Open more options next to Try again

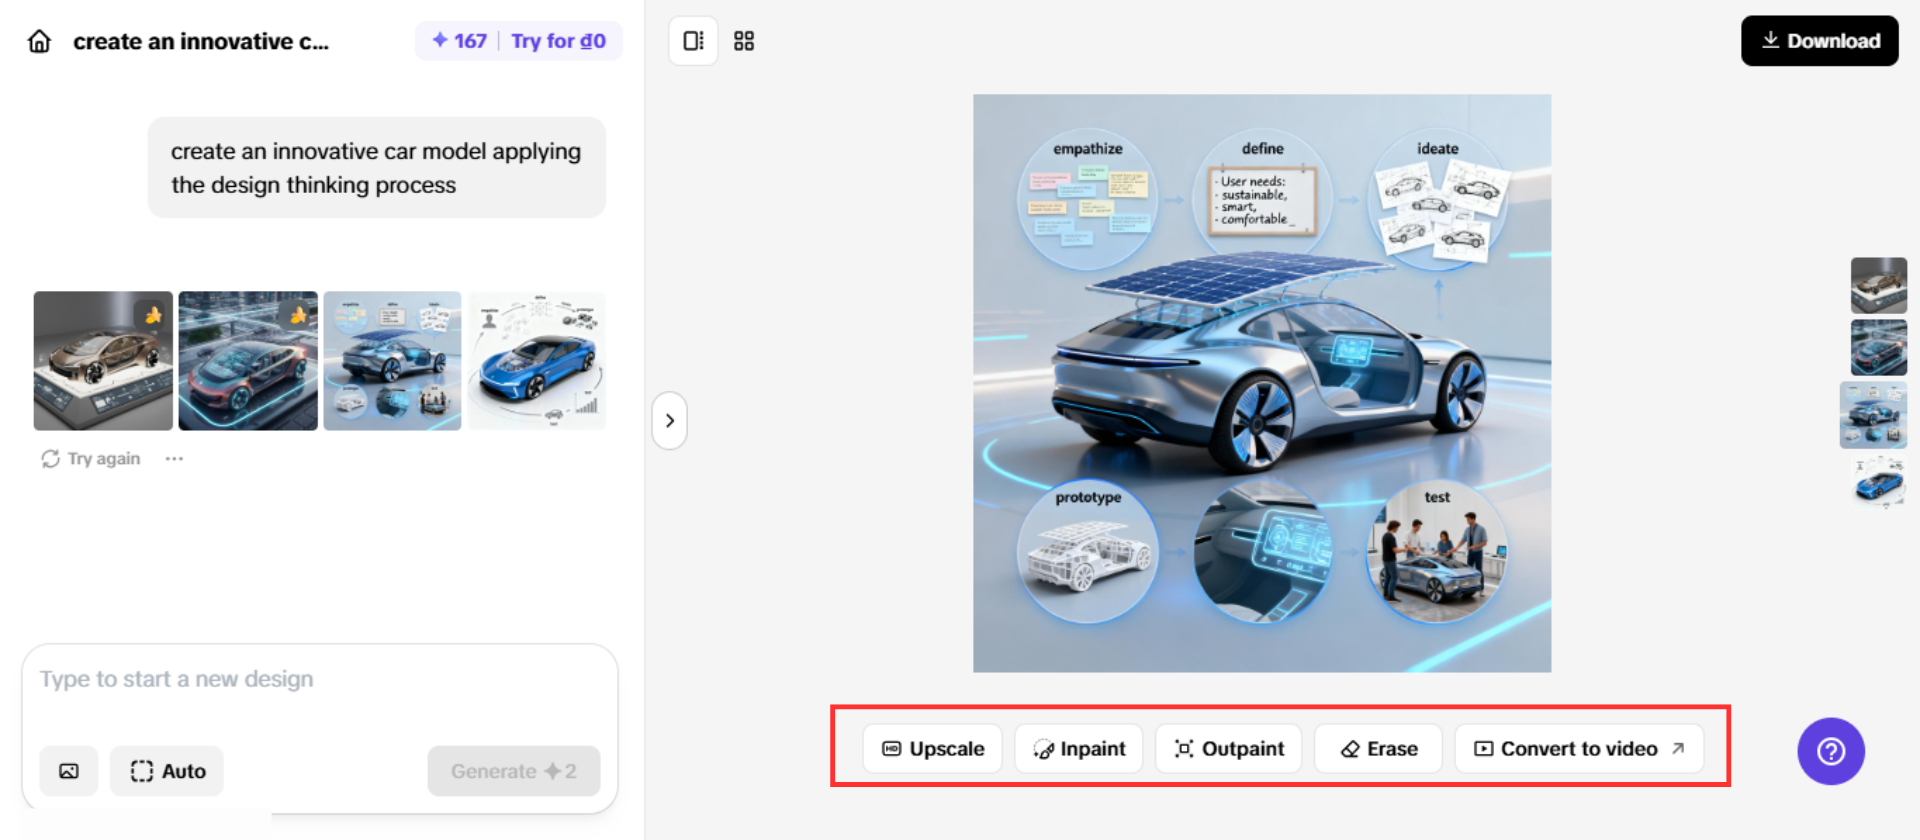point(174,459)
